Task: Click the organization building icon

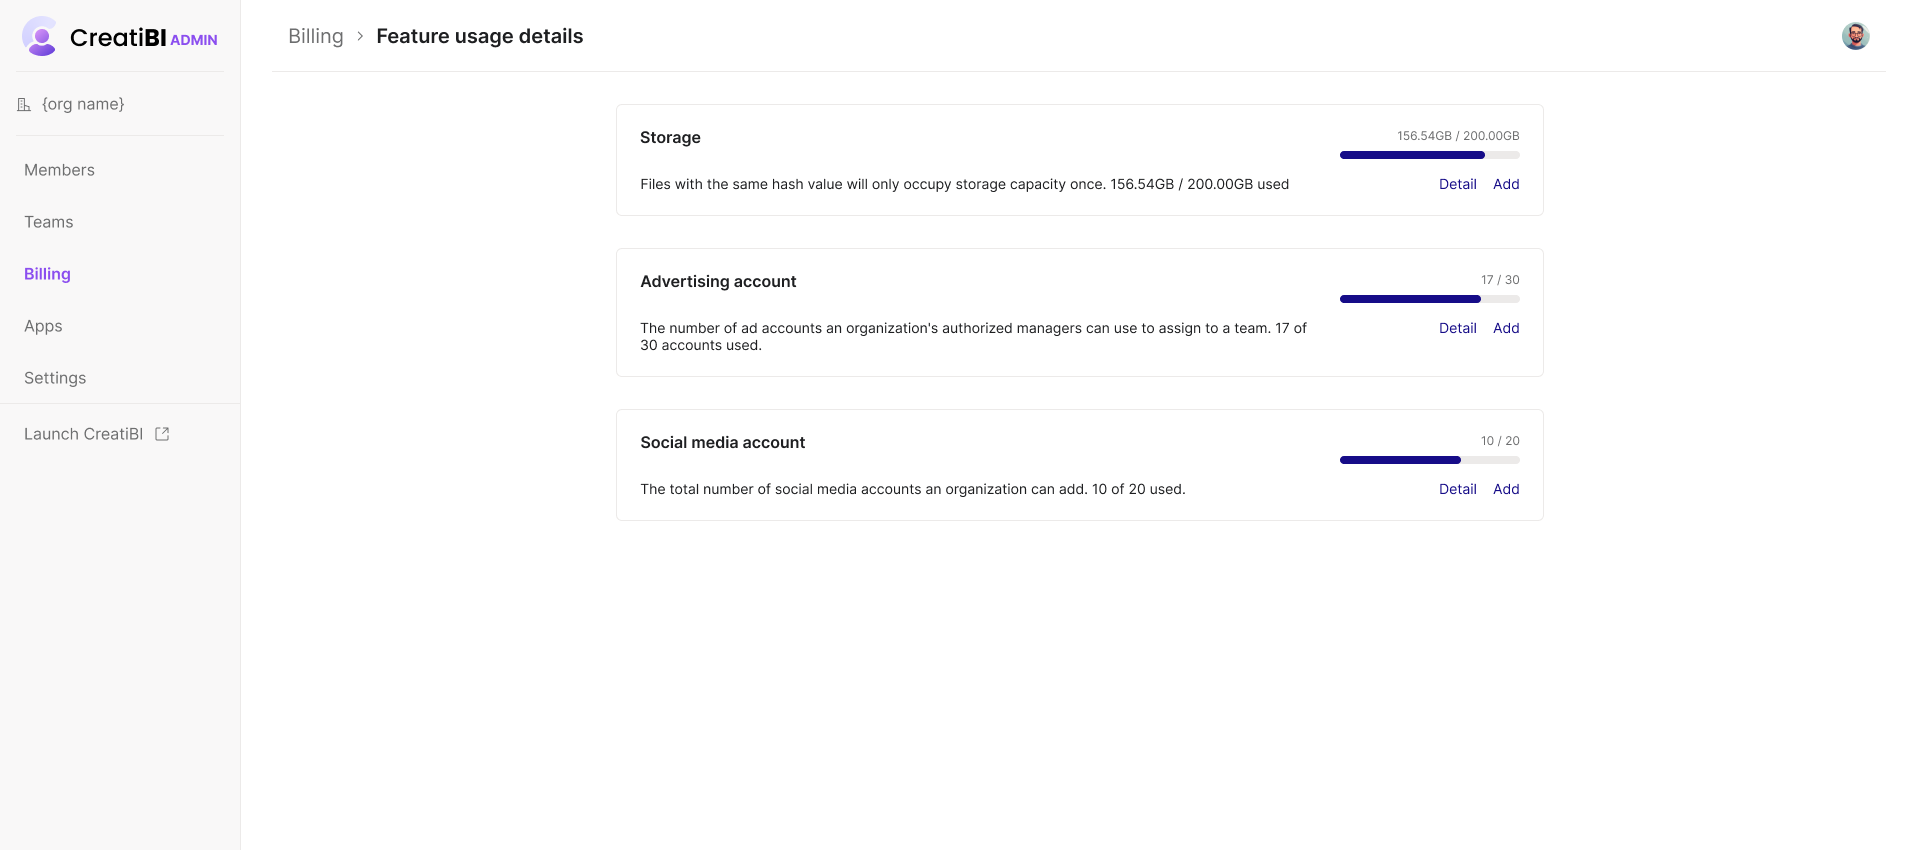Action: pyautogui.click(x=24, y=104)
